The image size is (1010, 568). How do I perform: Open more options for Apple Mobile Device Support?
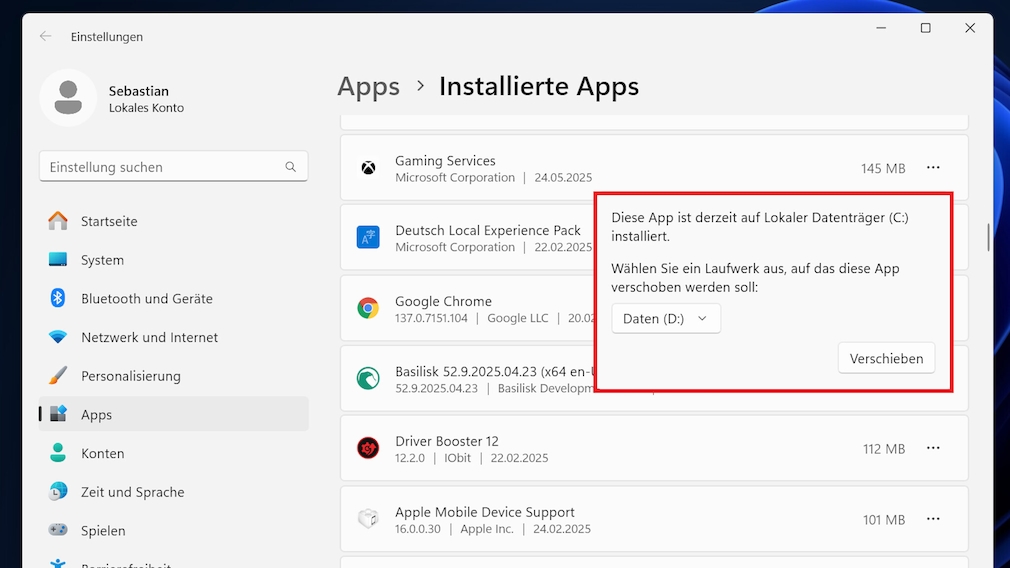click(933, 519)
